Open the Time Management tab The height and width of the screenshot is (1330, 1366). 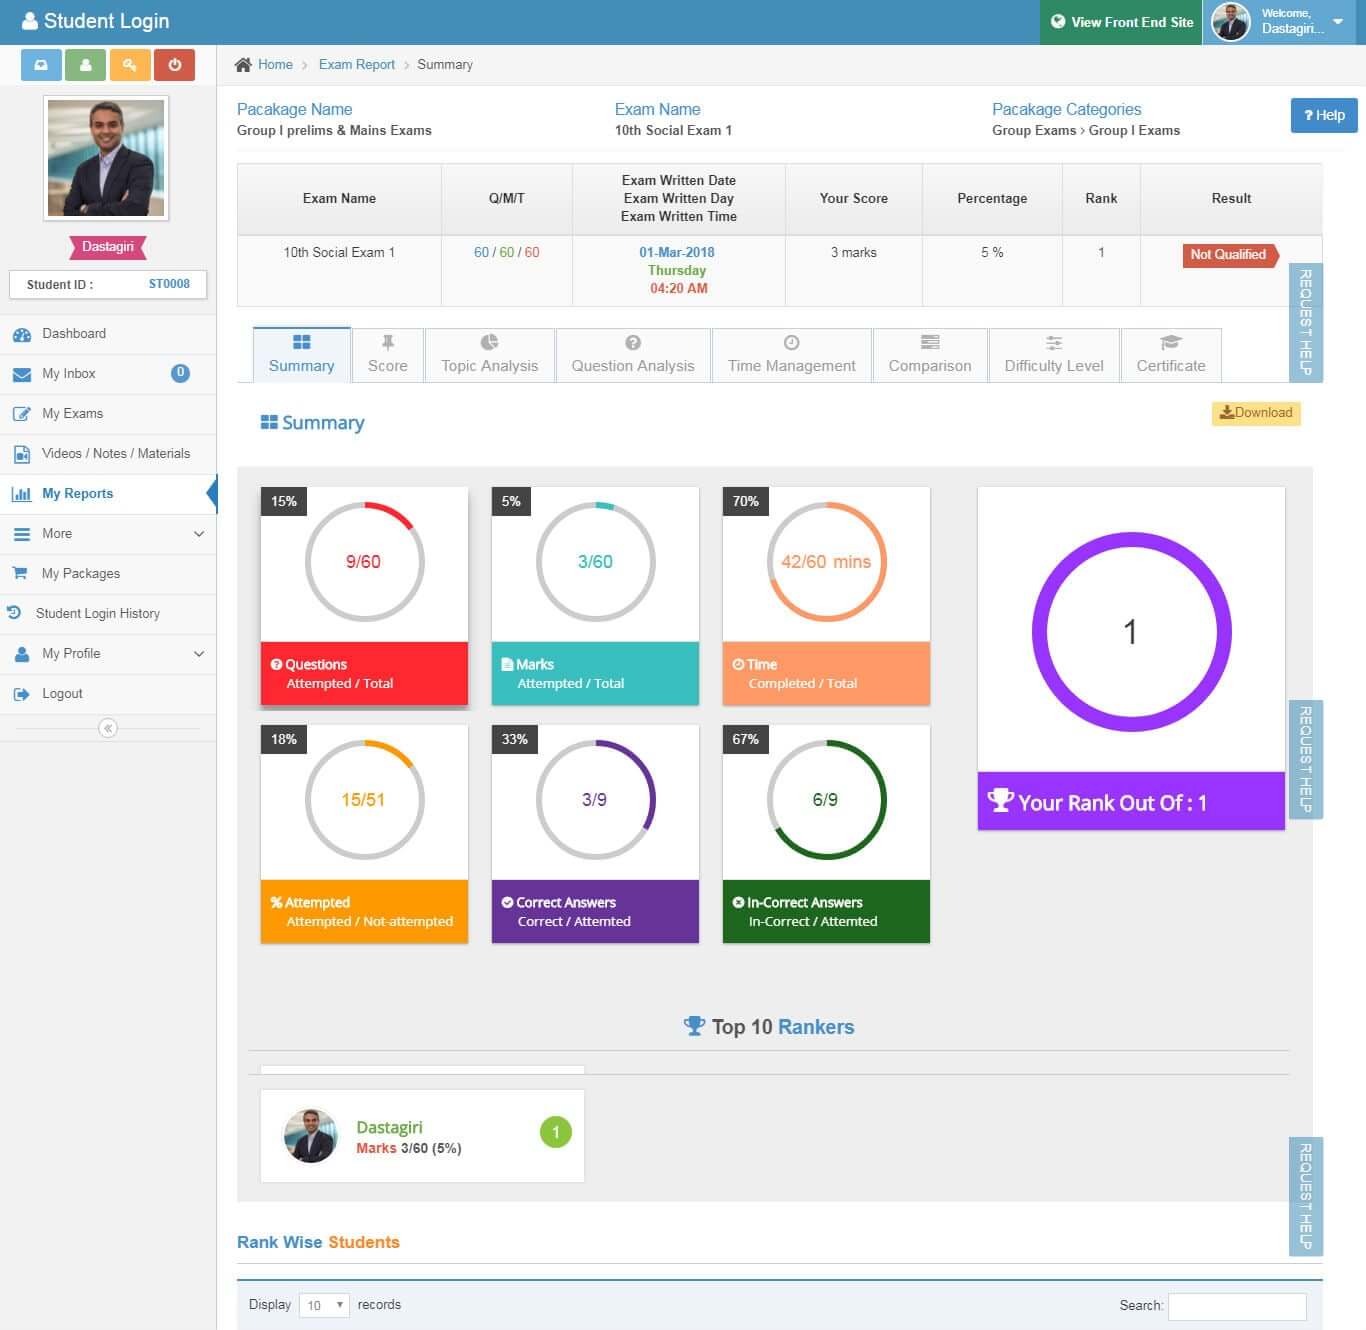791,355
